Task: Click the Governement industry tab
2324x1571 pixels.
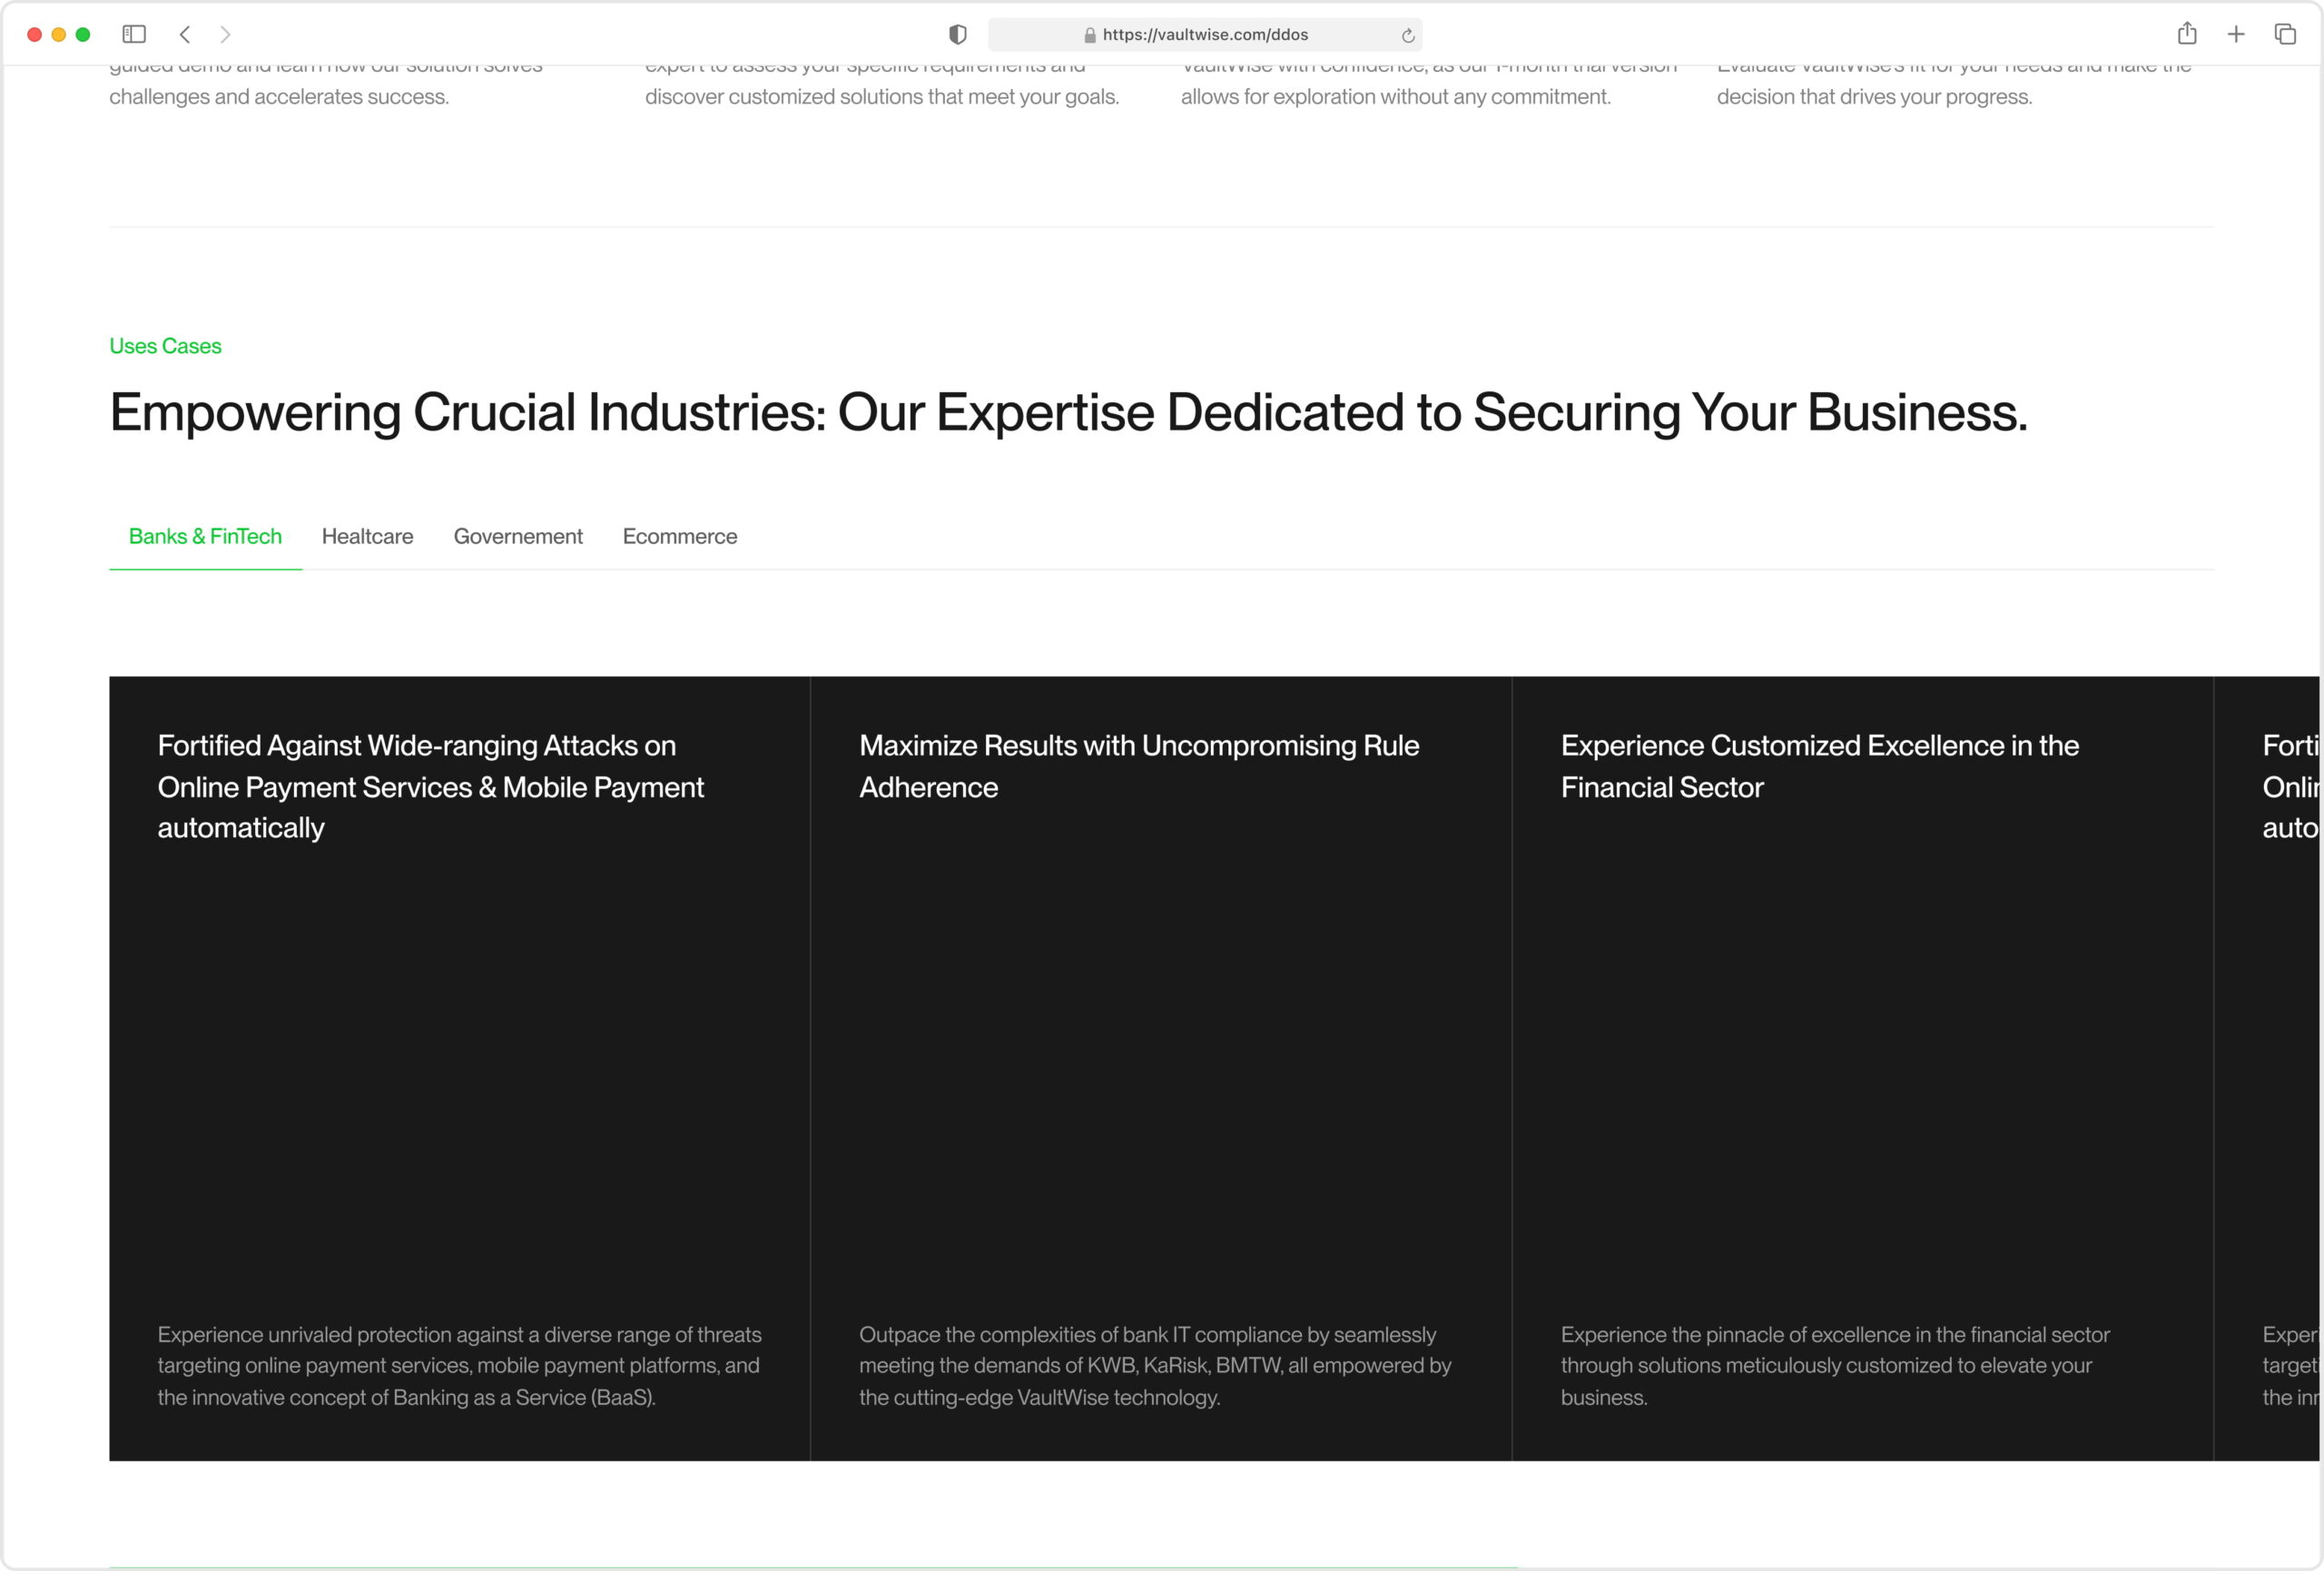Action: (x=518, y=537)
